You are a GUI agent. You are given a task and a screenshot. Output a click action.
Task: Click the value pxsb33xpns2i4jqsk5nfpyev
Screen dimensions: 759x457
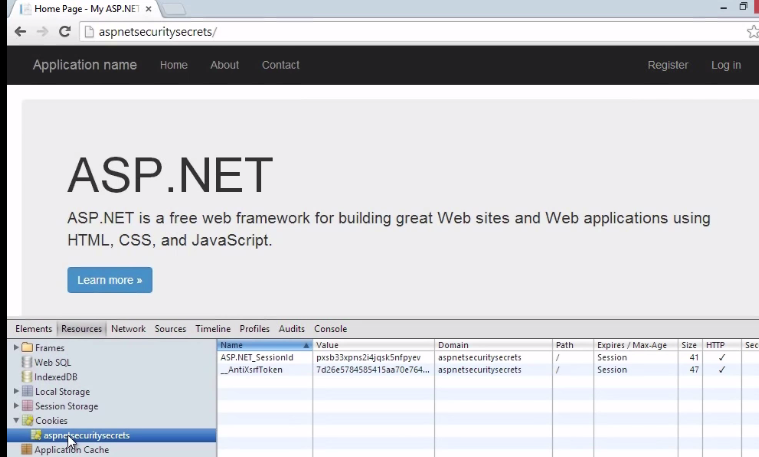[x=368, y=357]
